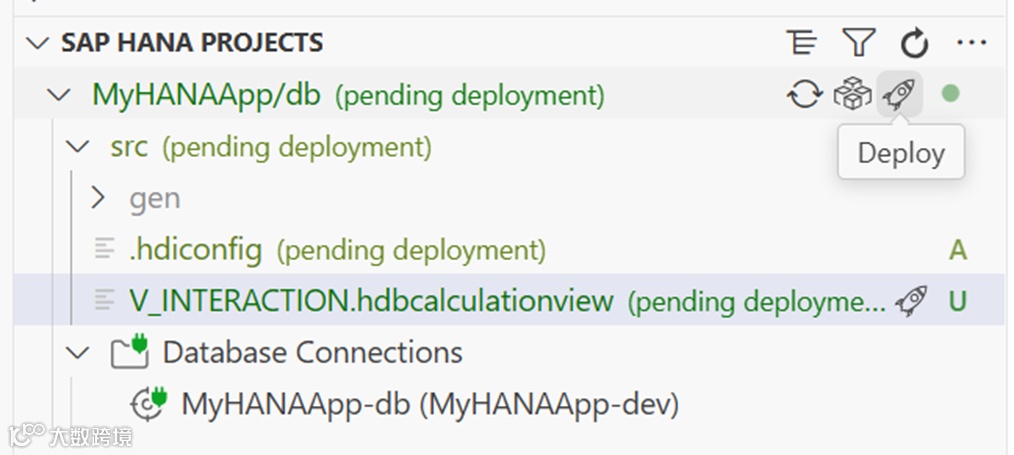
Task: Deploy MyHANAApp/db with the rocket icon
Action: click(899, 94)
